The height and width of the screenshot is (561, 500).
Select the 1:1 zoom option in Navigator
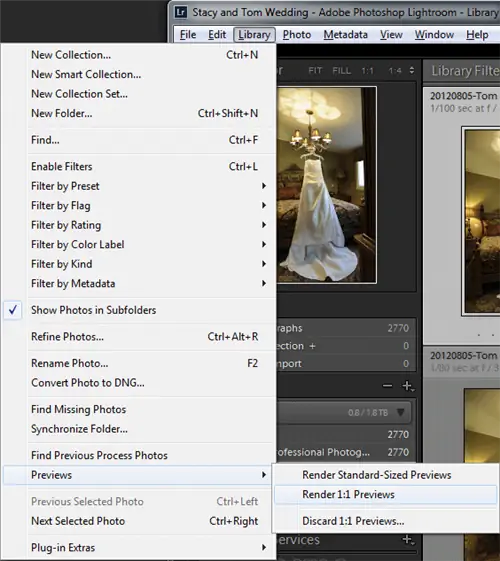tap(367, 70)
